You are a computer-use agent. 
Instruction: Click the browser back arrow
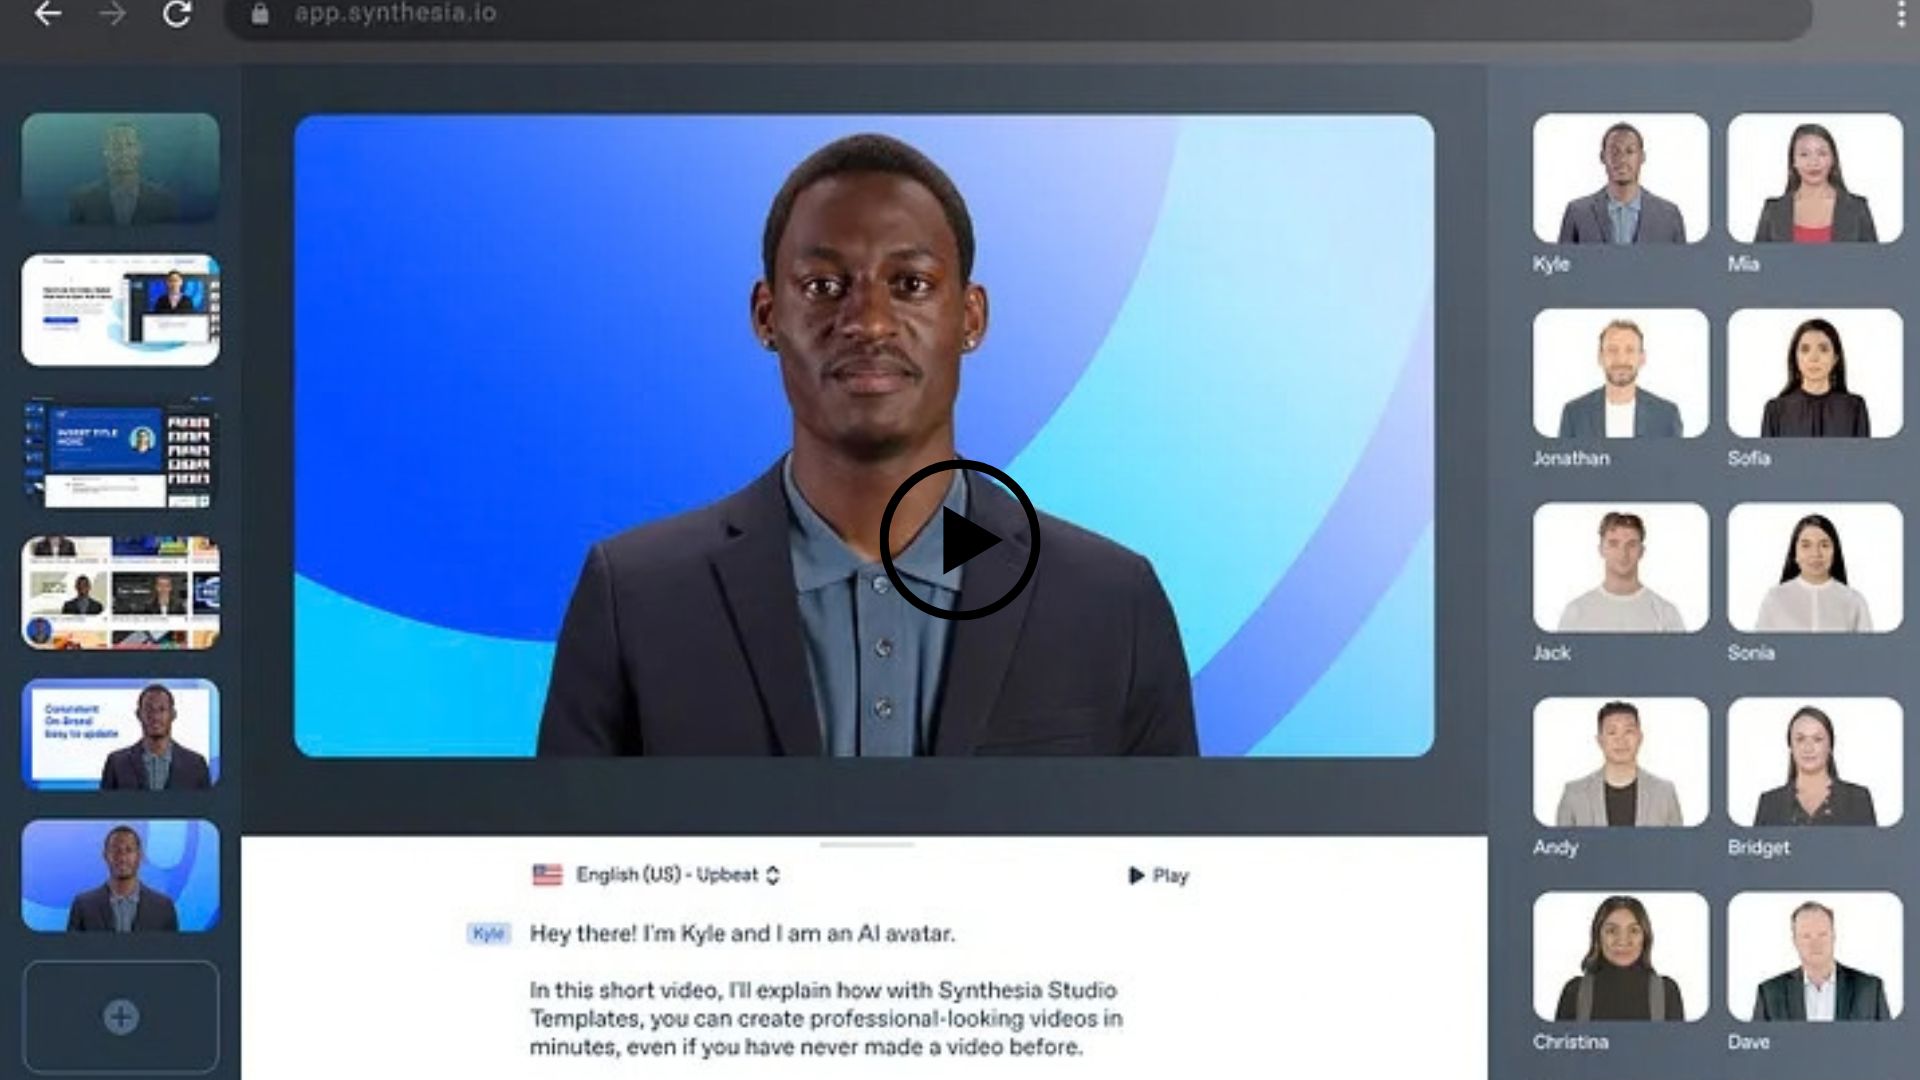(48, 14)
